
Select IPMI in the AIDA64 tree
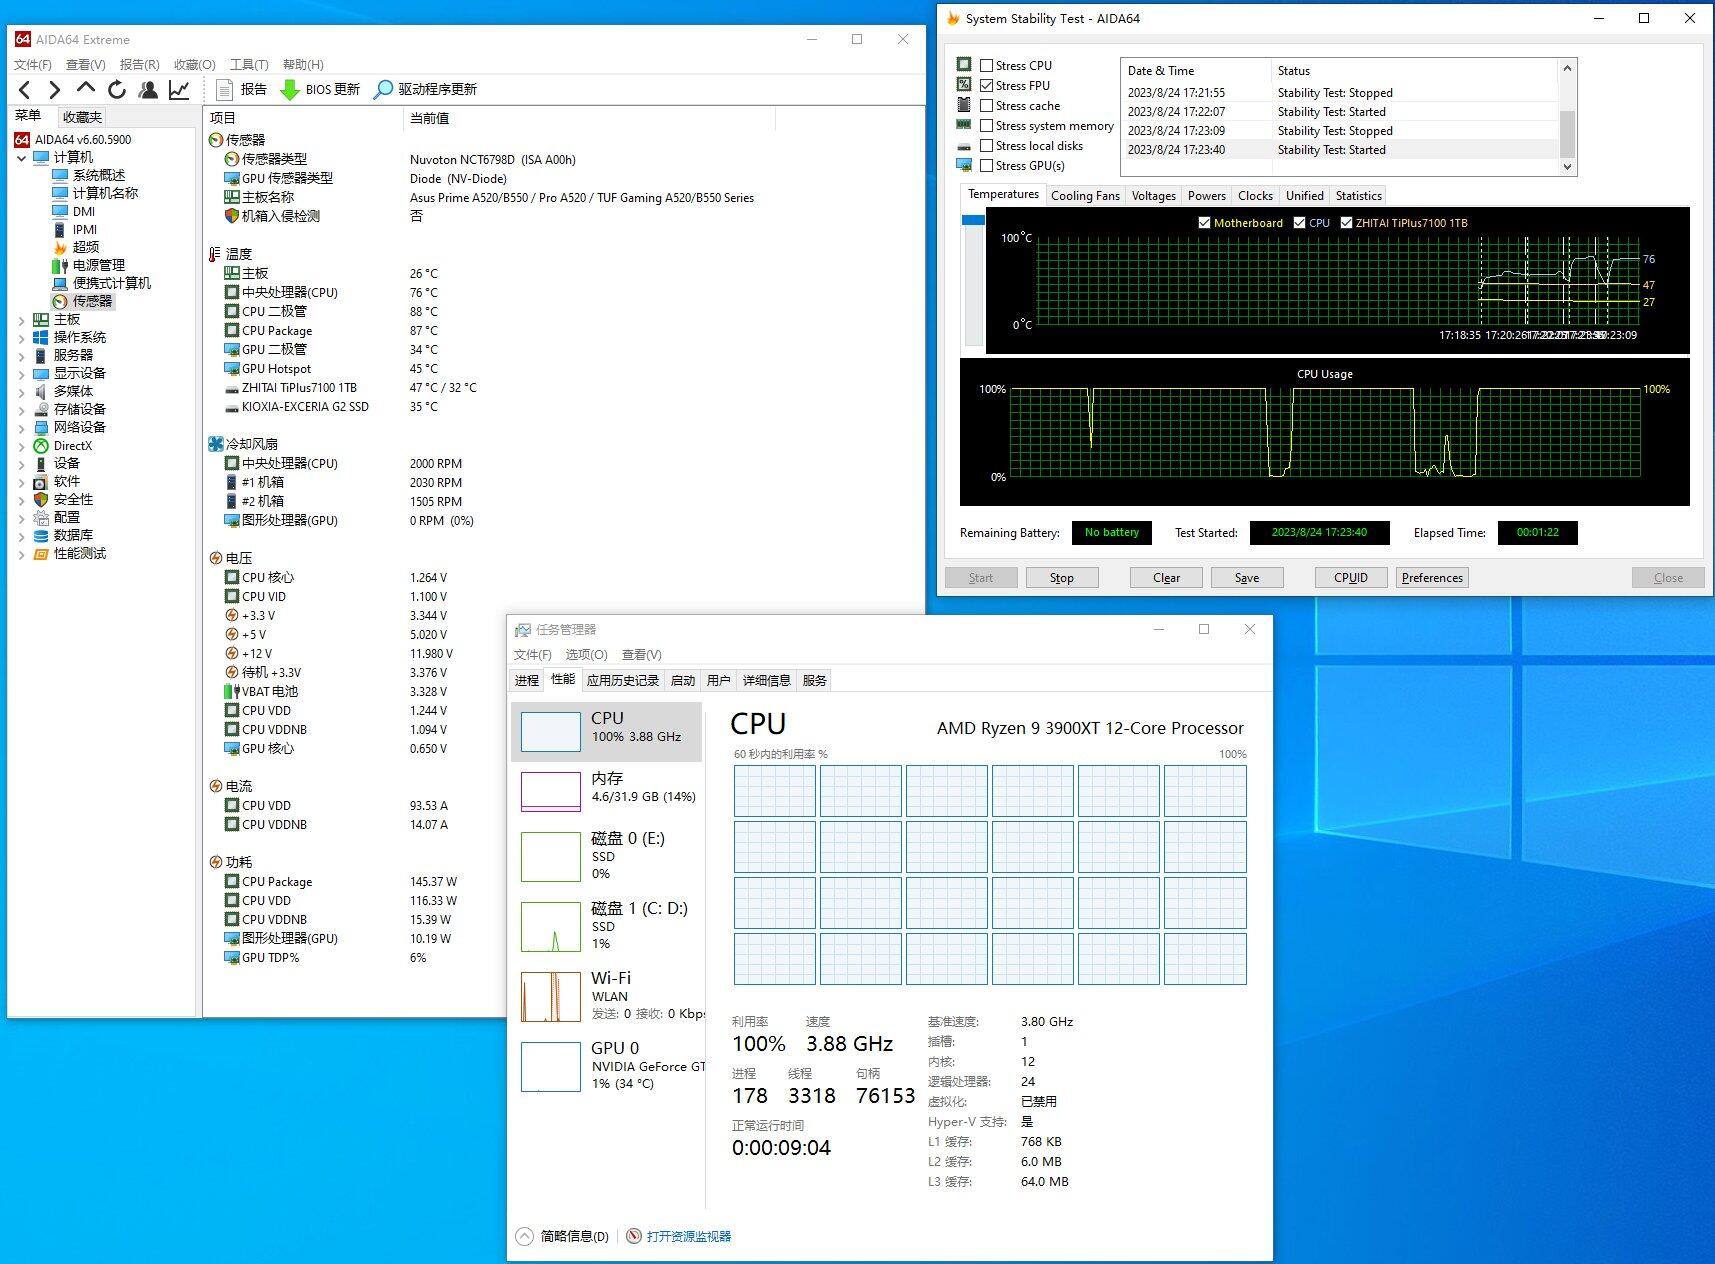point(75,229)
